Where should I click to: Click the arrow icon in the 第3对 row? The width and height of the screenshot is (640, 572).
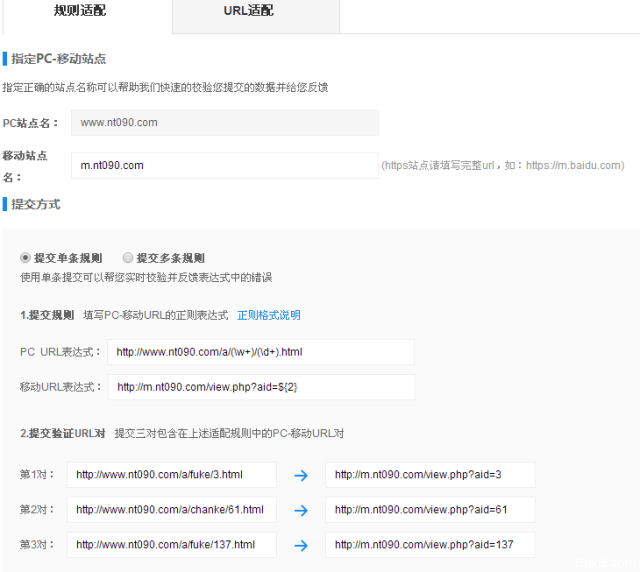click(x=301, y=545)
